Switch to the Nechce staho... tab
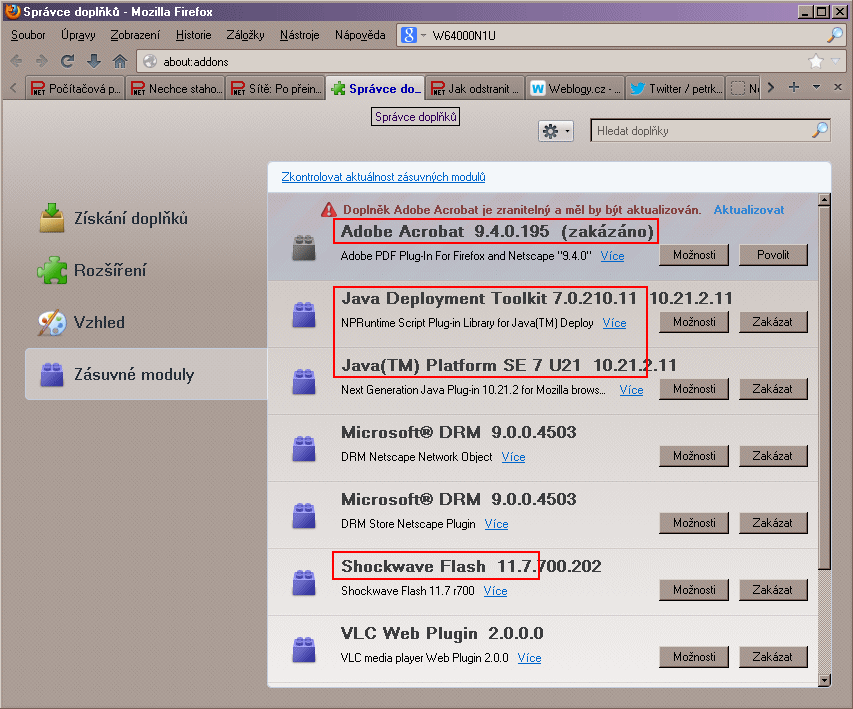Screen dimensions: 853x709 176,88
